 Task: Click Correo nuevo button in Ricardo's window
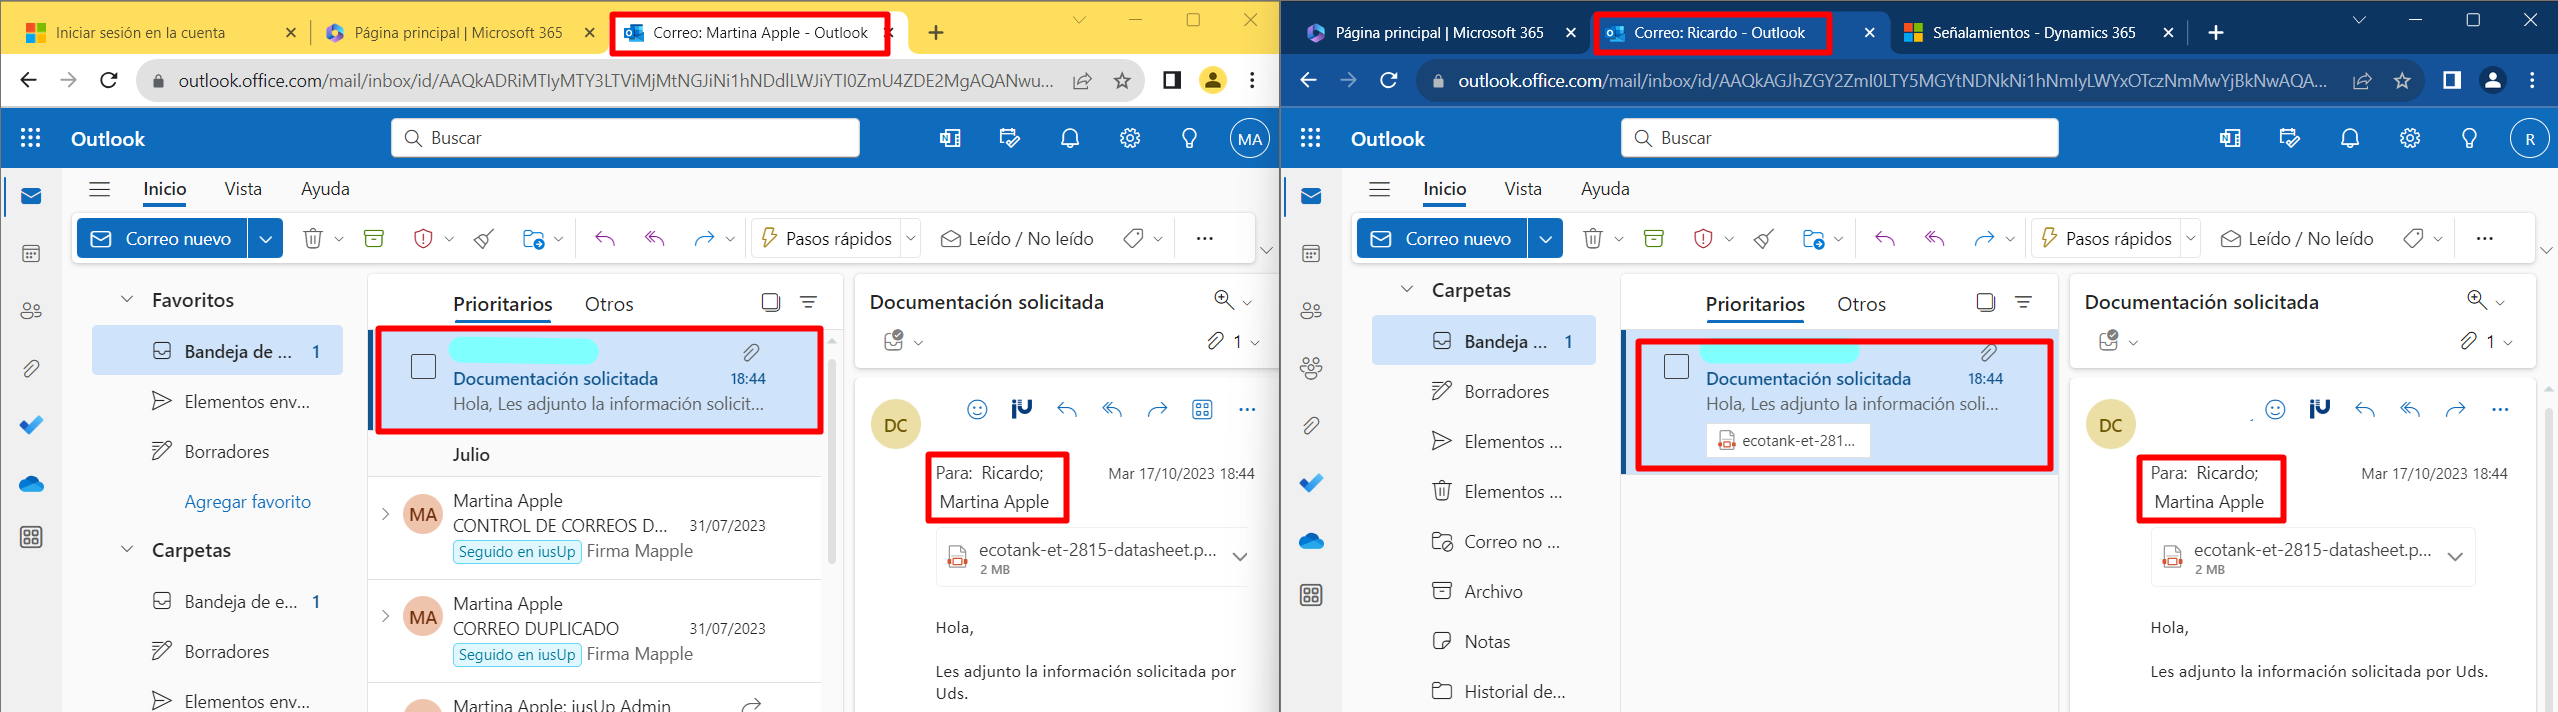(x=1441, y=239)
